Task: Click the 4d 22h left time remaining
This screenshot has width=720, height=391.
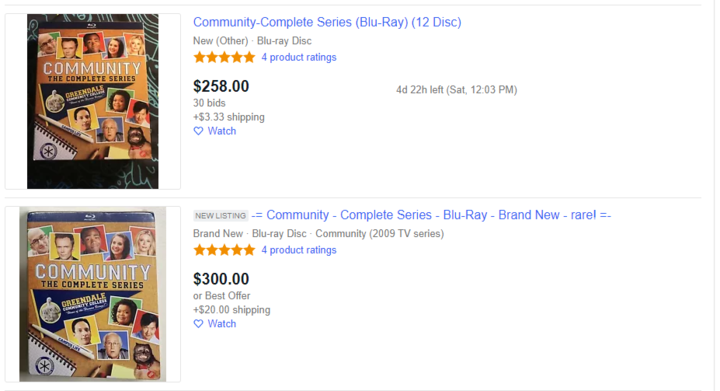Action: pos(456,89)
